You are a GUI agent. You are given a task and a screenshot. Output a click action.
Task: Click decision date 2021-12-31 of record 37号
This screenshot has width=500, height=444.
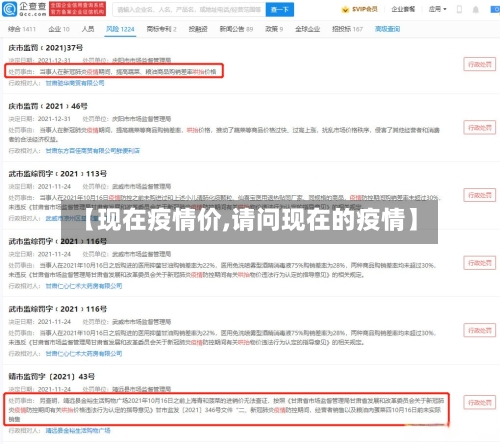[54, 60]
